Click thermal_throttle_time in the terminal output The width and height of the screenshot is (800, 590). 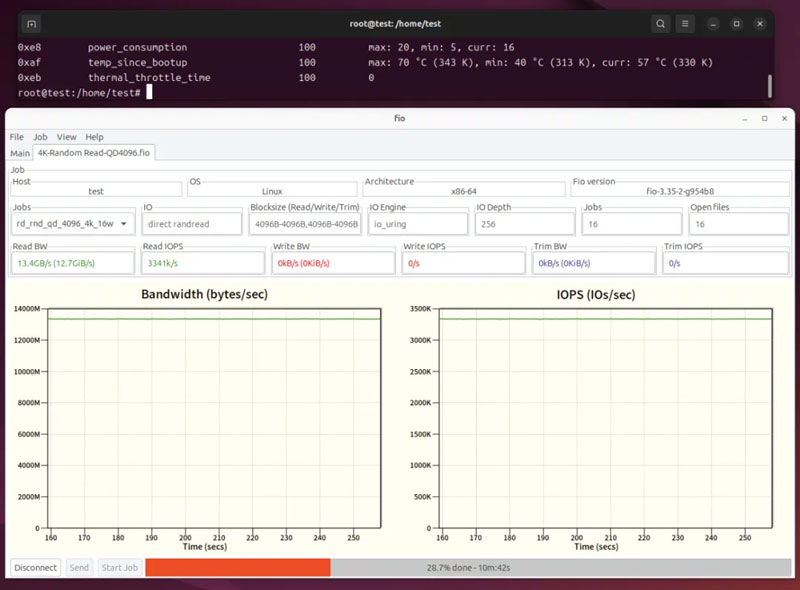coord(149,78)
